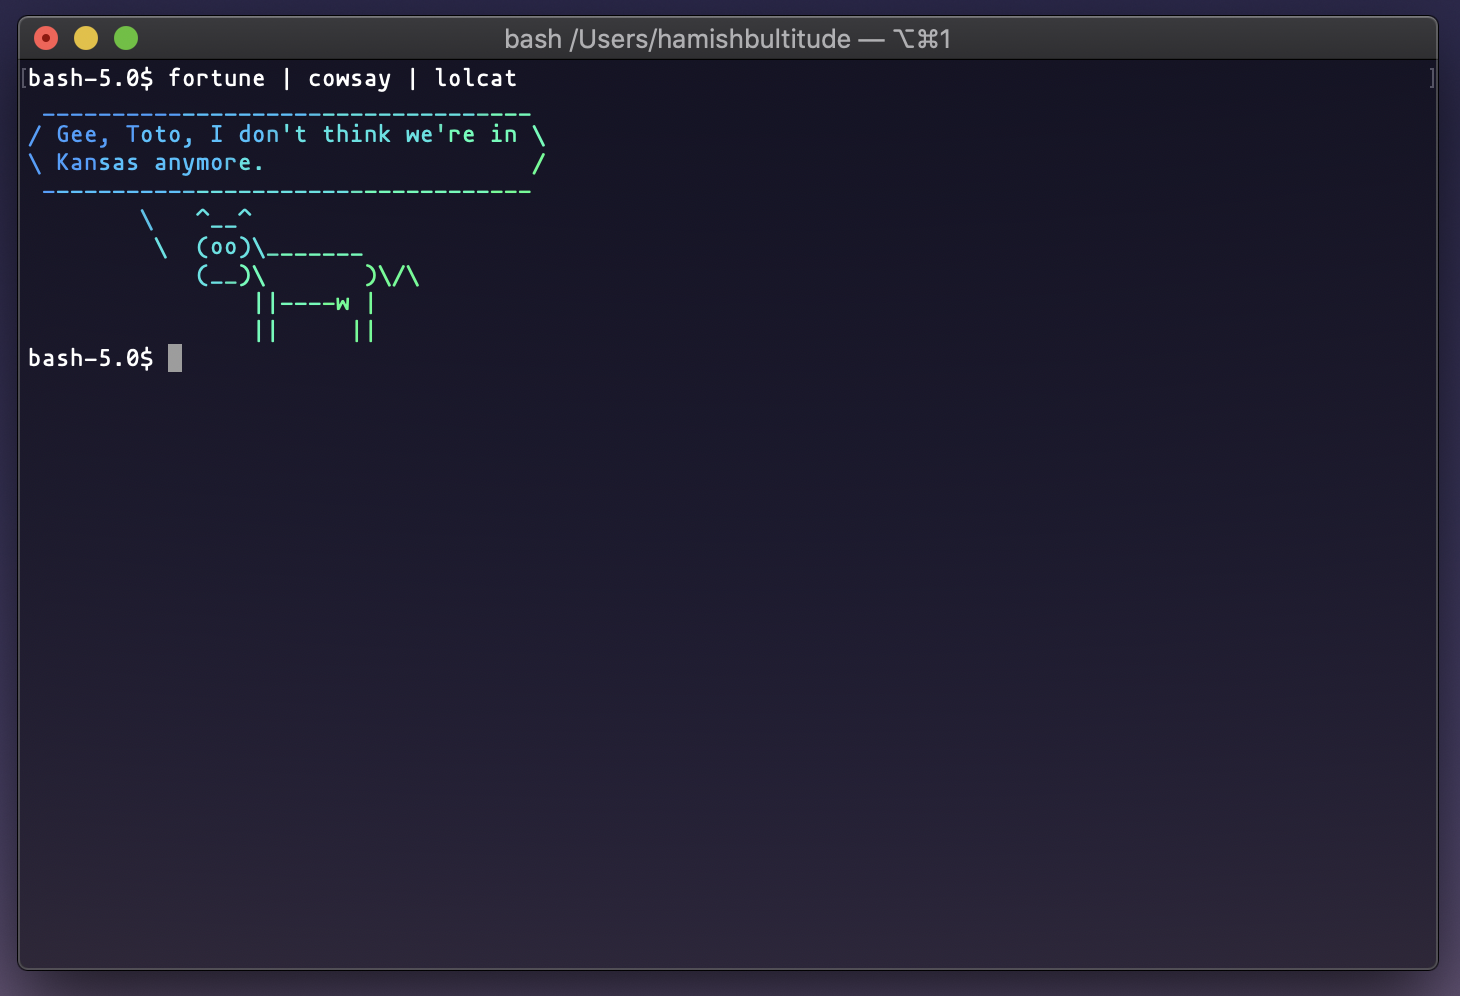The height and width of the screenshot is (996, 1460).
Task: Click the cow's tail ')\/\'
Action: (392, 275)
